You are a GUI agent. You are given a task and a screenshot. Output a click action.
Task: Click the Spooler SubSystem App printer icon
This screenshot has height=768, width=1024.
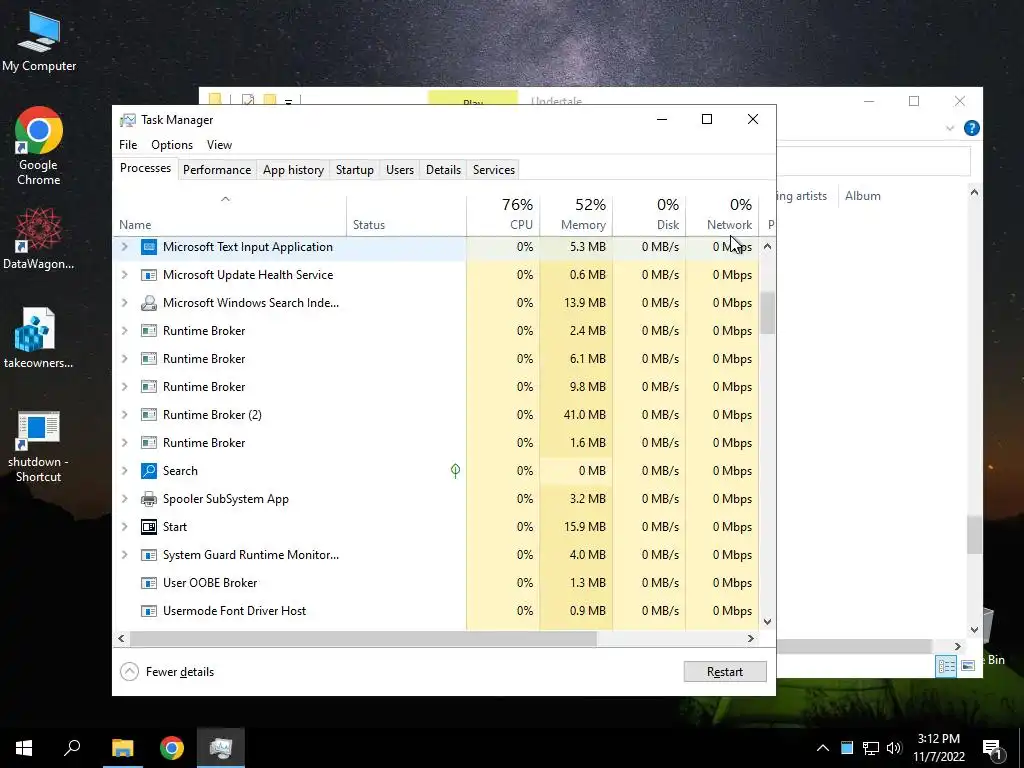point(149,499)
